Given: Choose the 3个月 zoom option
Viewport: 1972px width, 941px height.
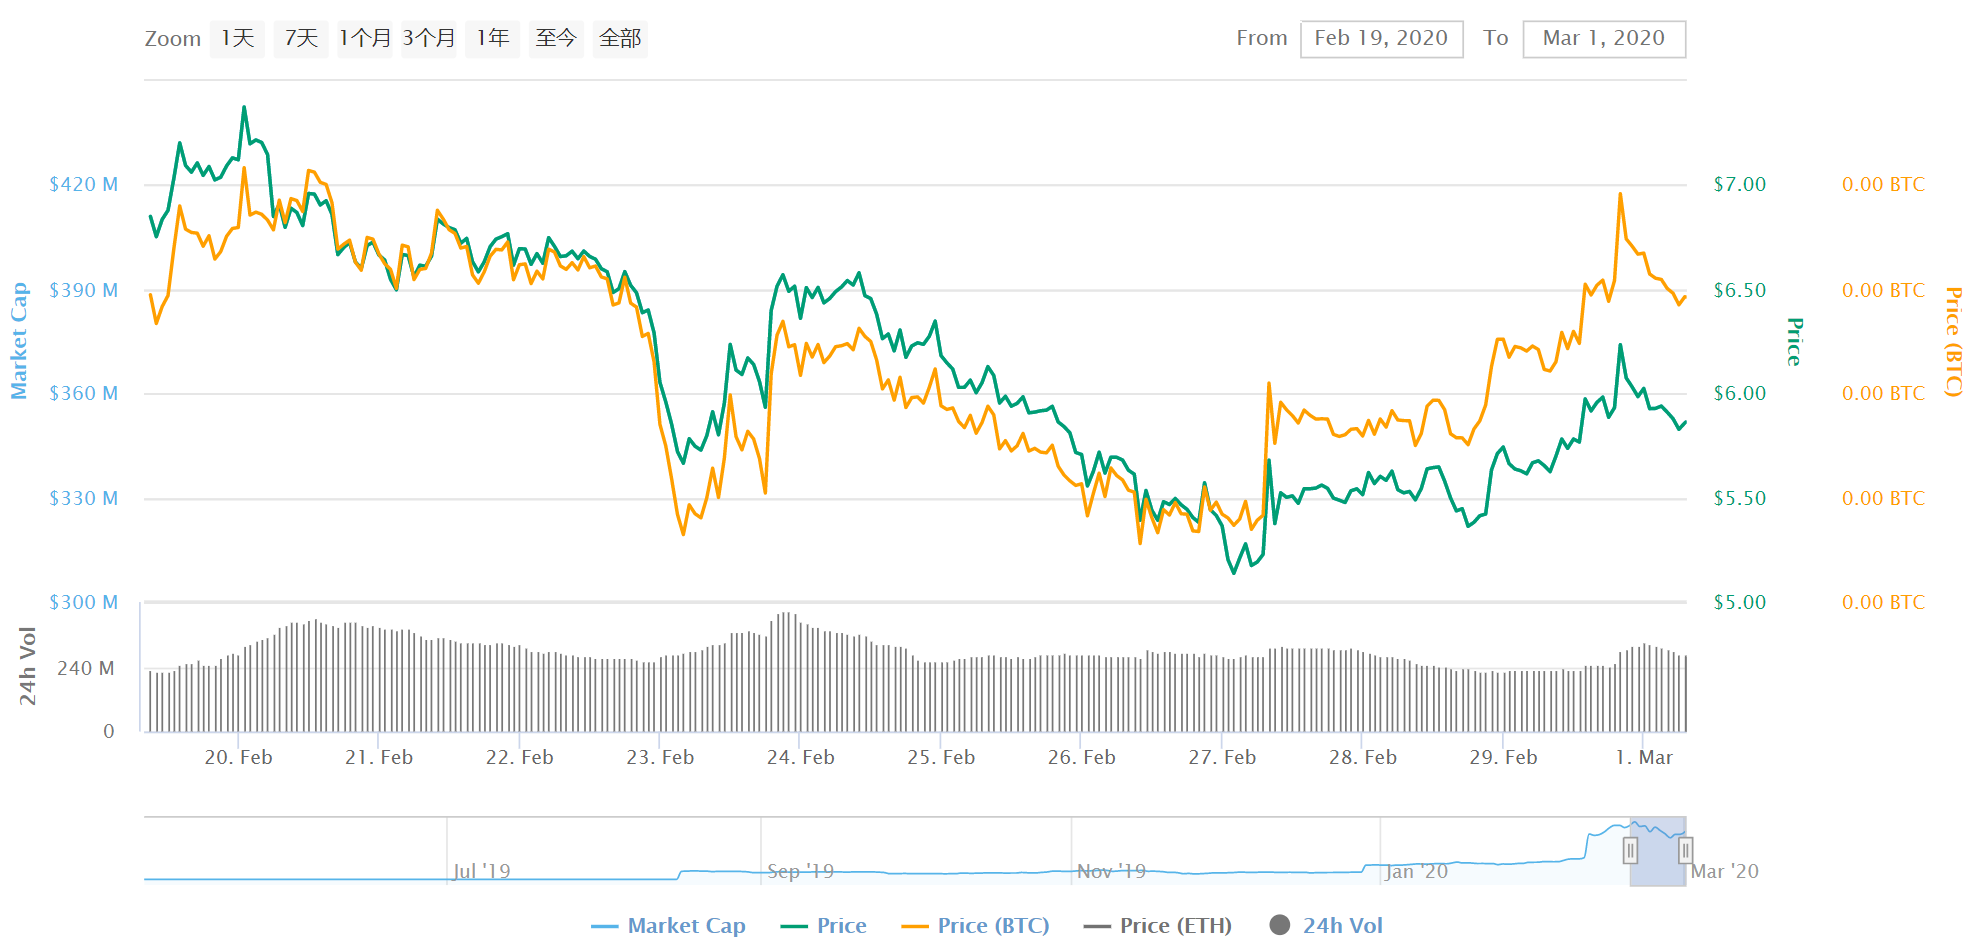Looking at the screenshot, I should (429, 39).
